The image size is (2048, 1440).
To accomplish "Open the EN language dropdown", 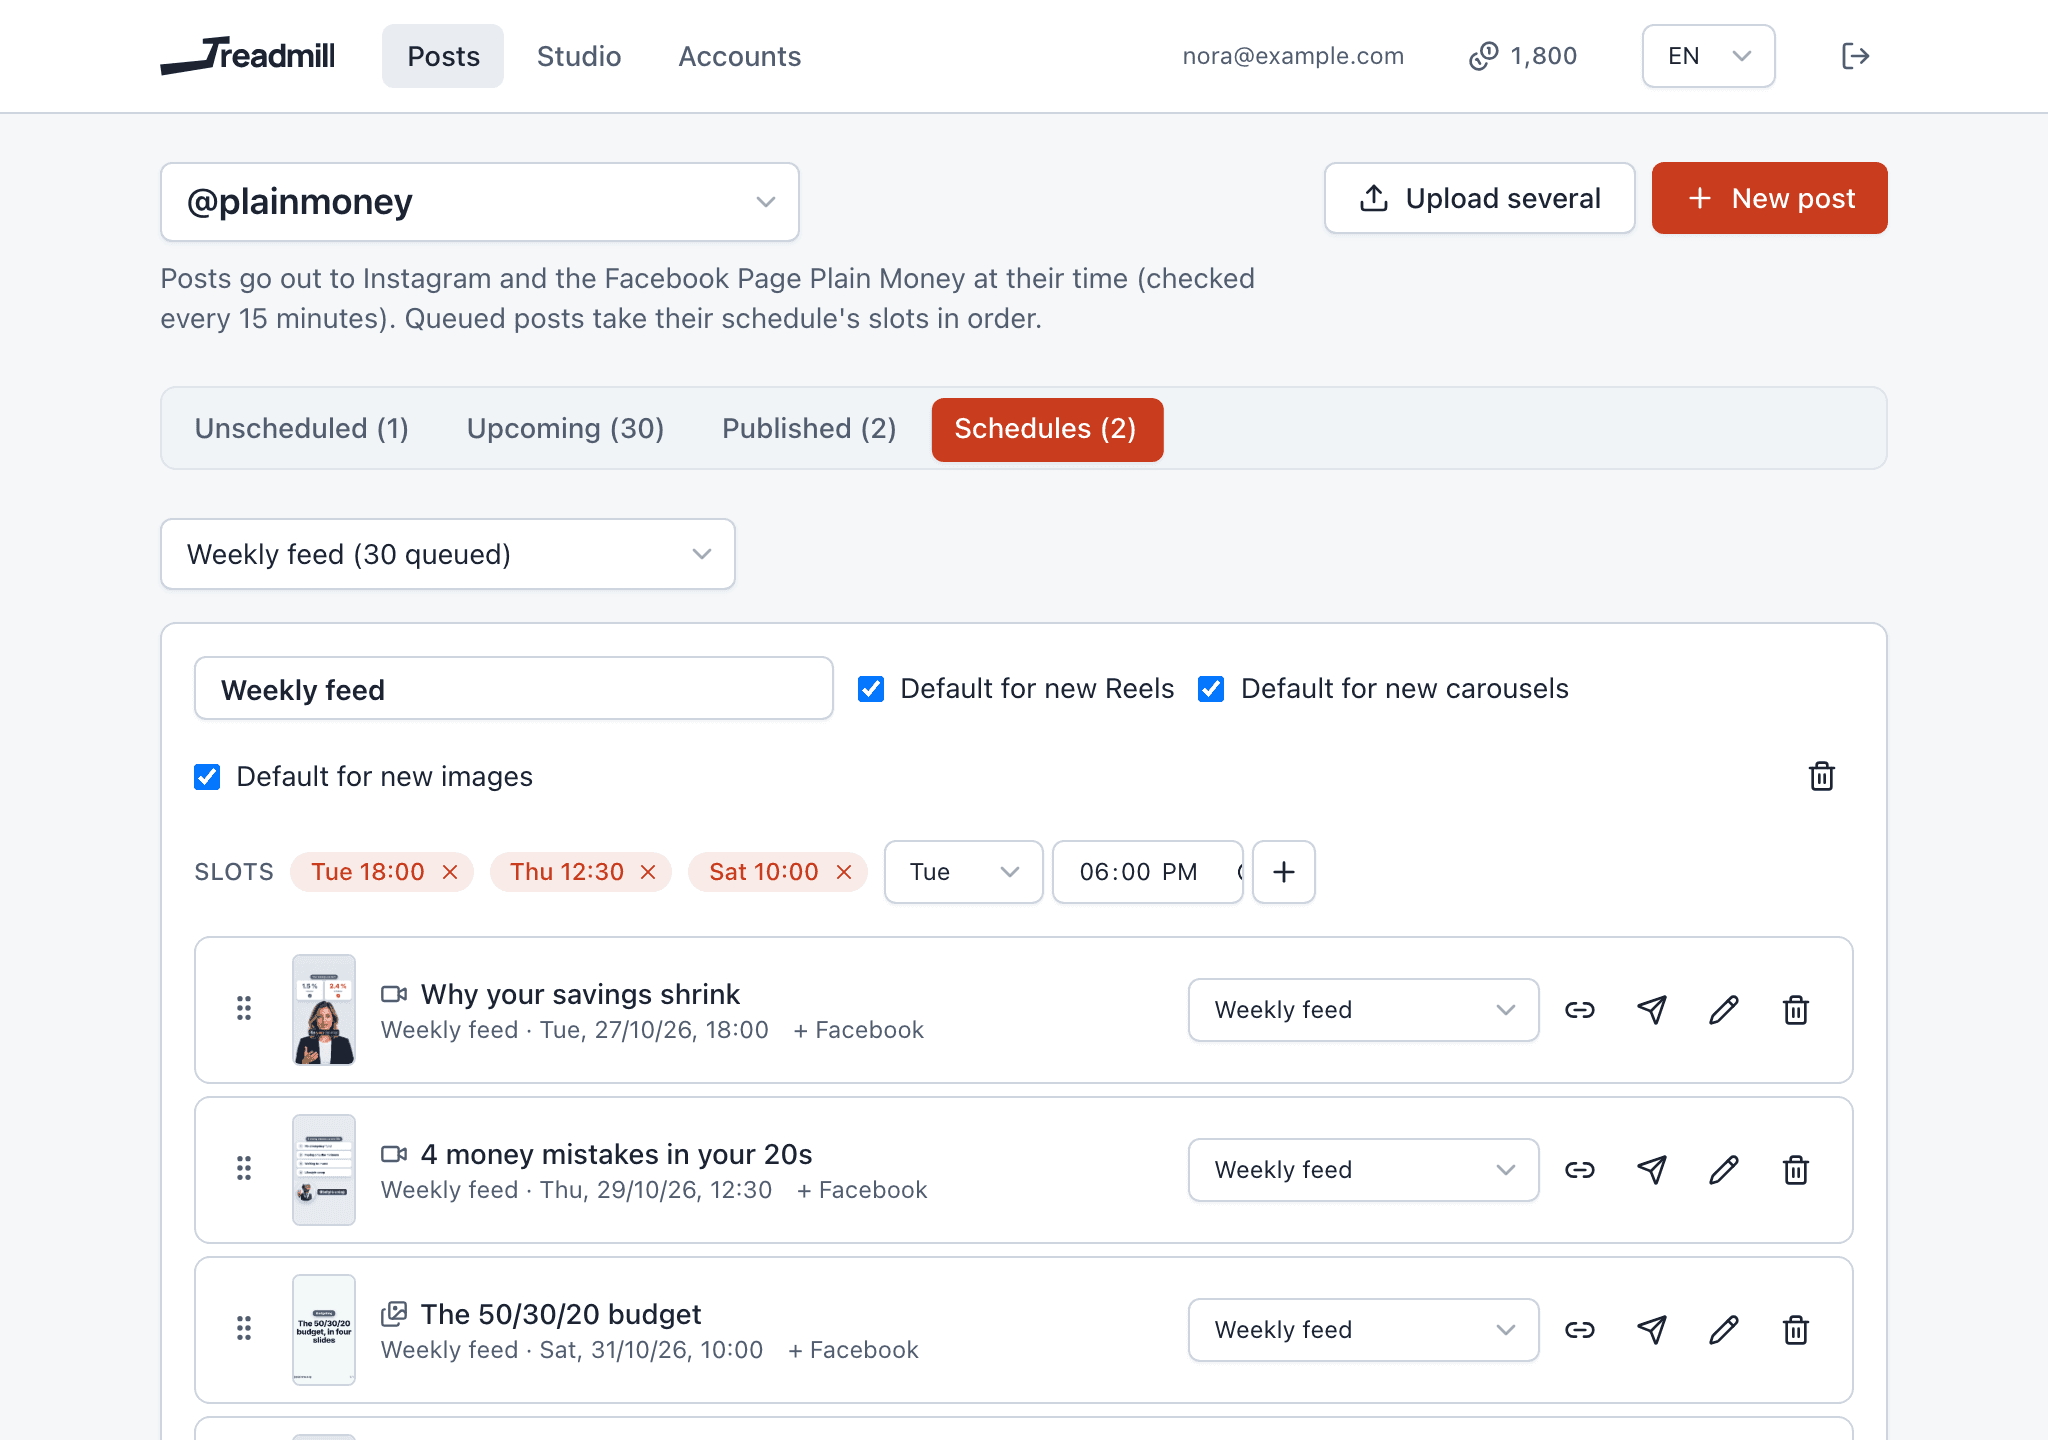I will coord(1708,56).
